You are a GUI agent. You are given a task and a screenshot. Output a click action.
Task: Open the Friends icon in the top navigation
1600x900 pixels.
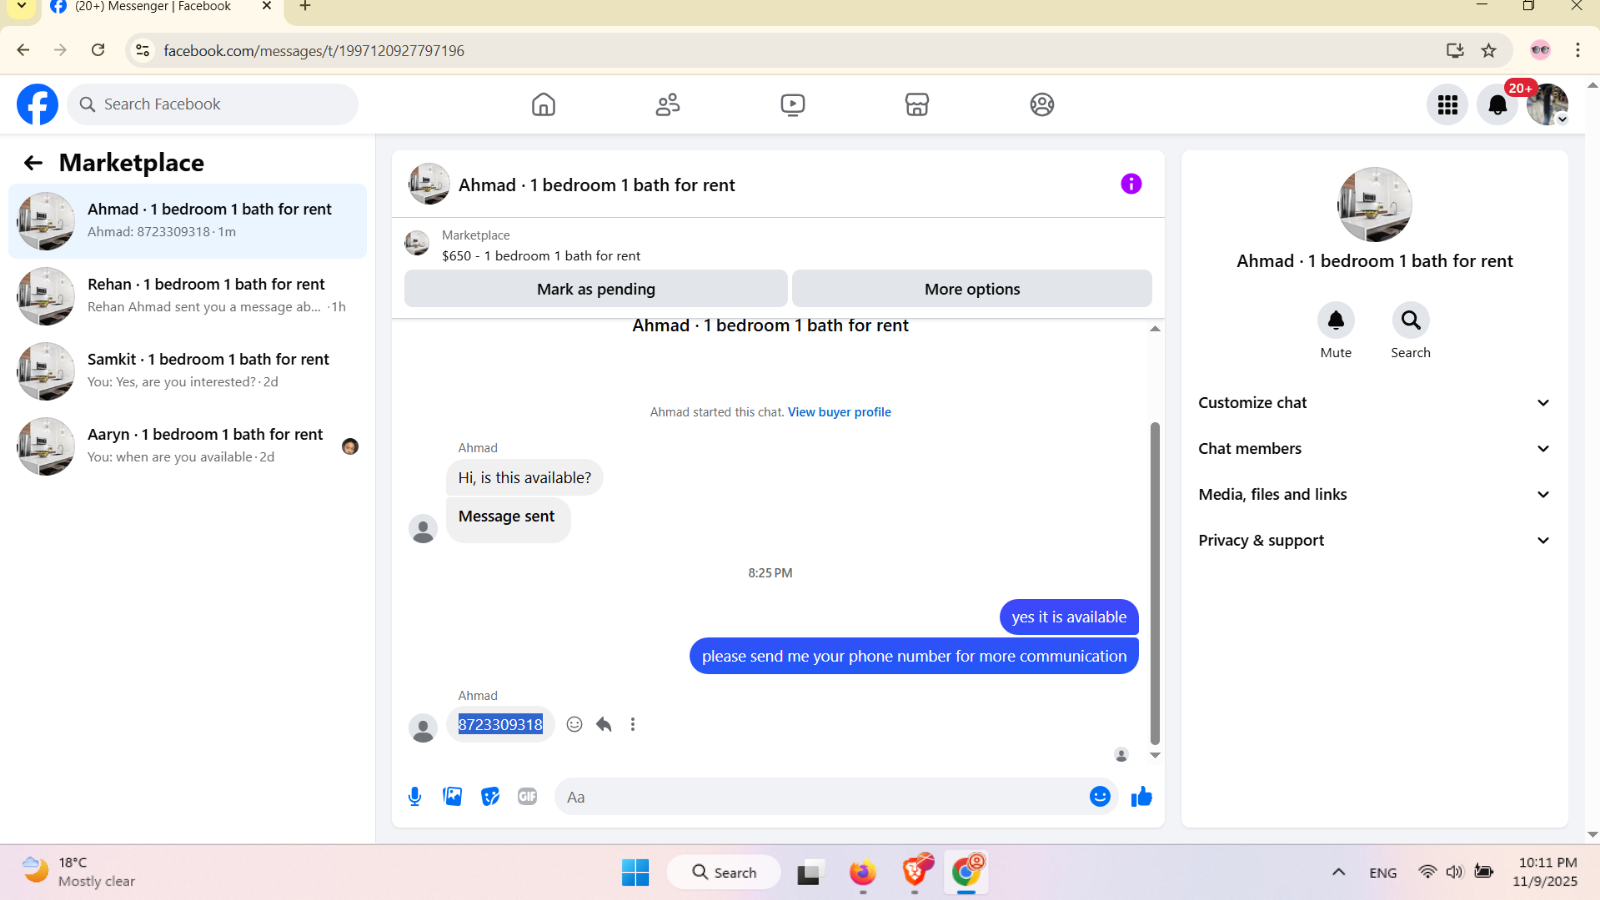point(668,104)
